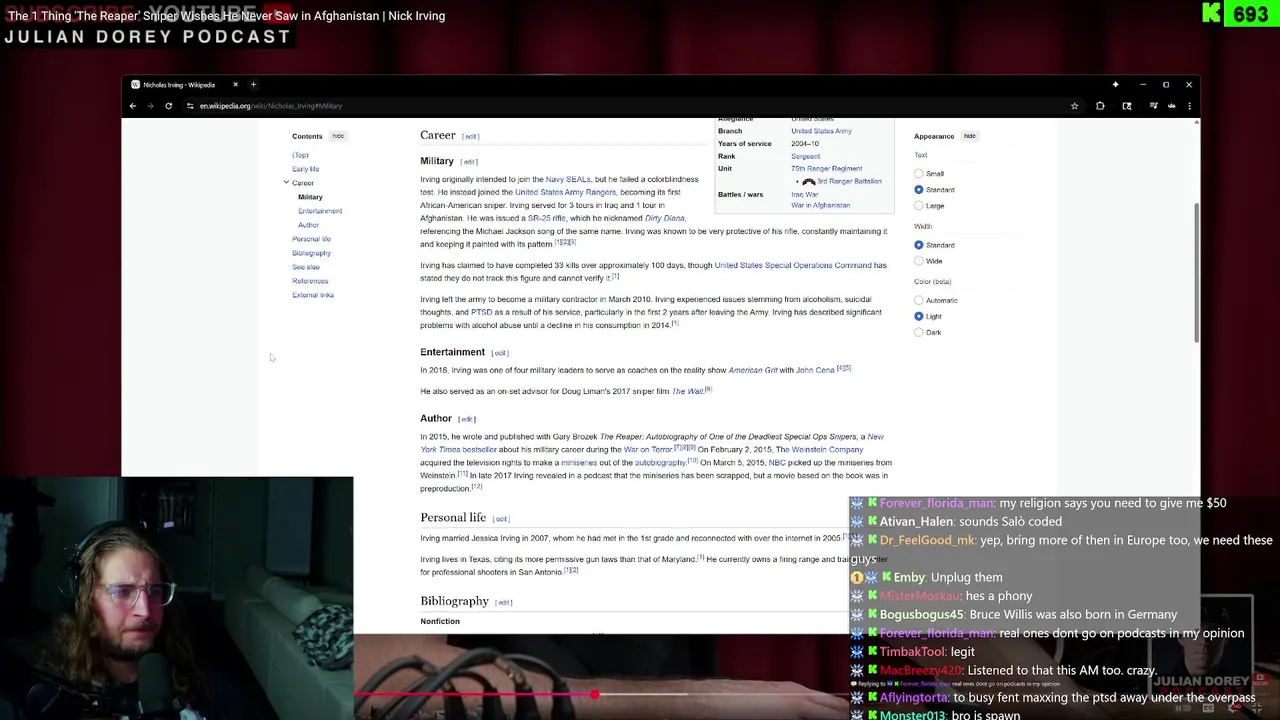Go back in the browser

pyautogui.click(x=132, y=106)
